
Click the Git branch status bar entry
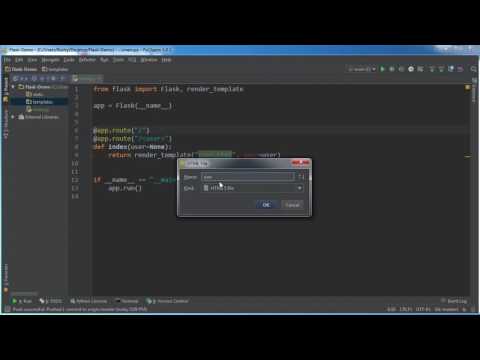(447, 309)
